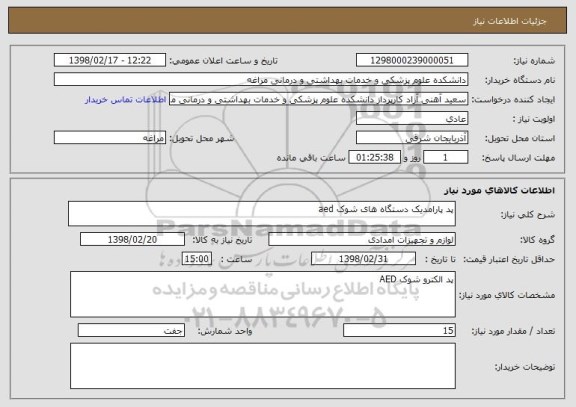Select the quantity field showing 15
576x407 pixels.
pyautogui.click(x=399, y=330)
